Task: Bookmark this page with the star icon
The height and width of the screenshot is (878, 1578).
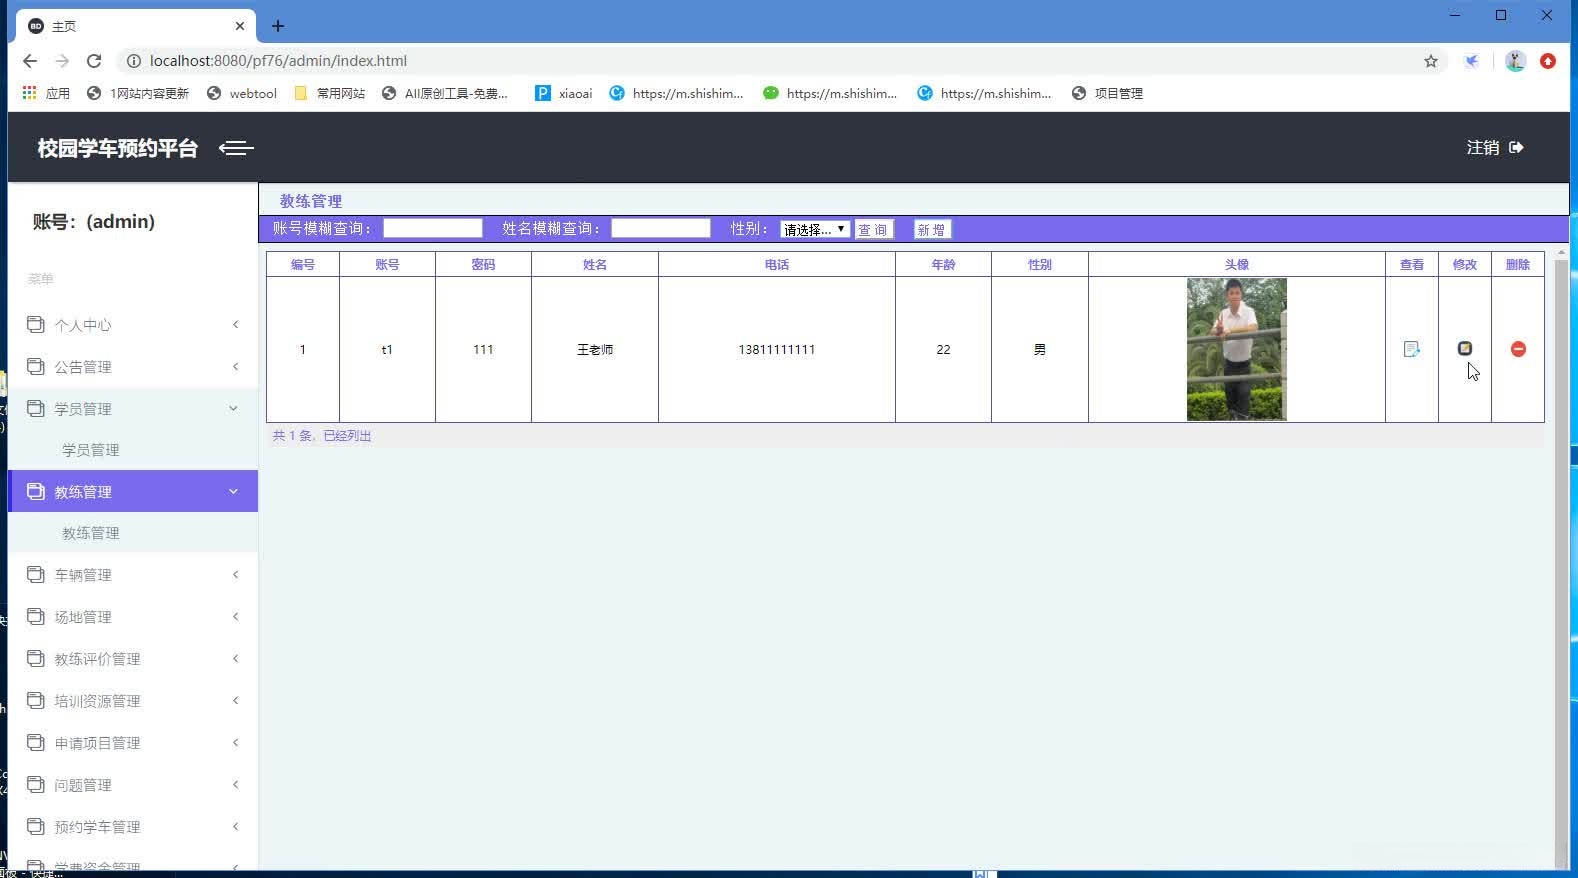Action: [1431, 61]
